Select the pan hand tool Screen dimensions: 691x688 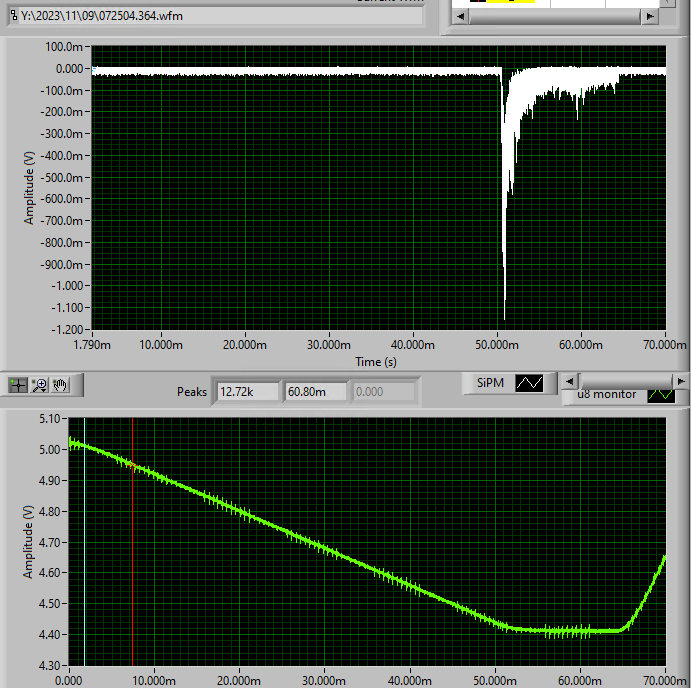(x=60, y=385)
